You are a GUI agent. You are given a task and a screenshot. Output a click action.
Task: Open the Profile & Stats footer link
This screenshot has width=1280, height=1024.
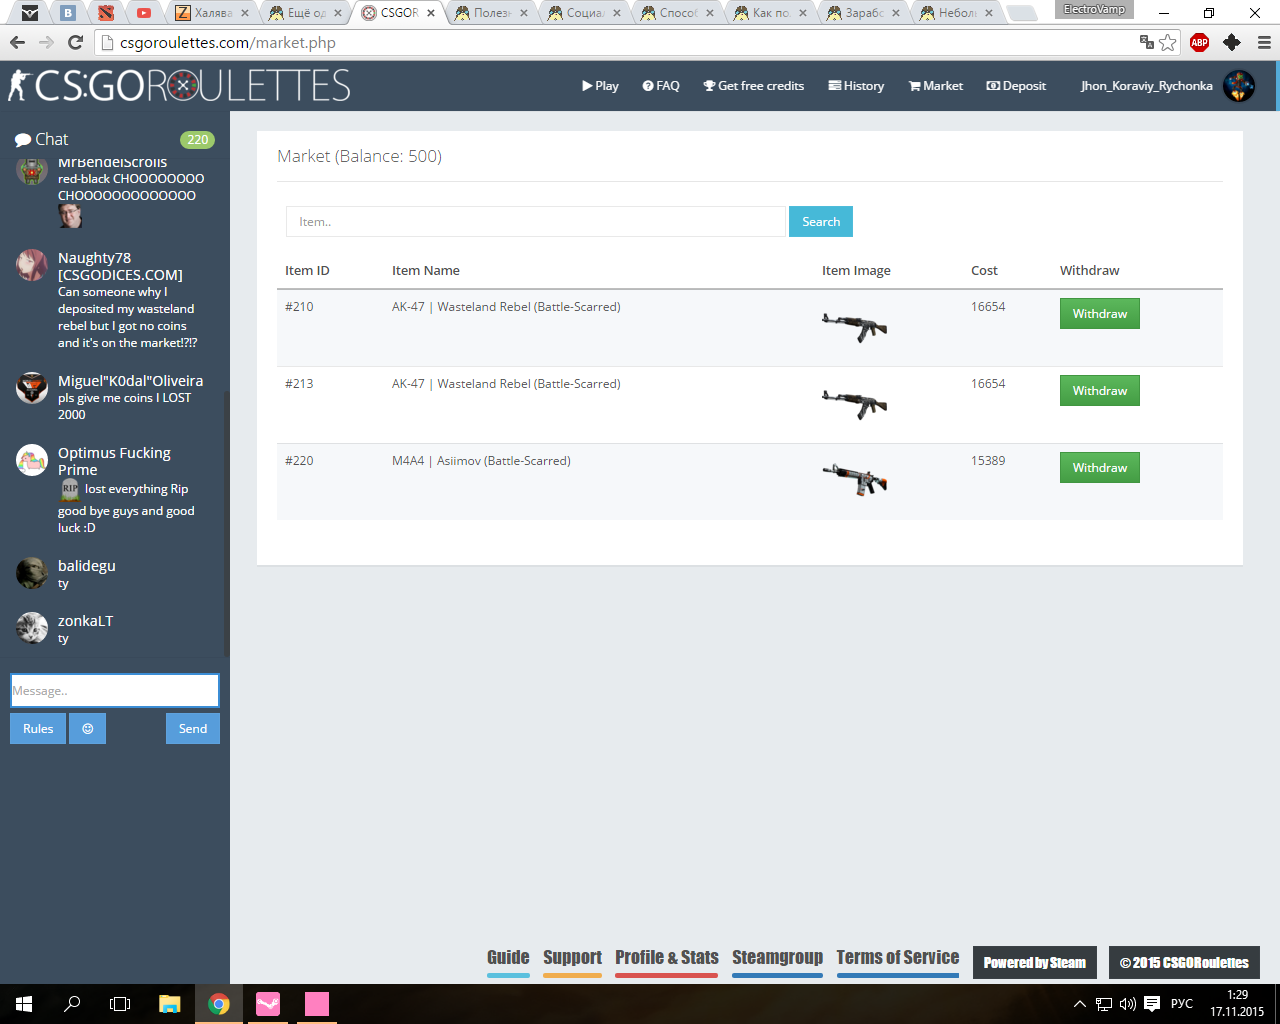click(667, 959)
